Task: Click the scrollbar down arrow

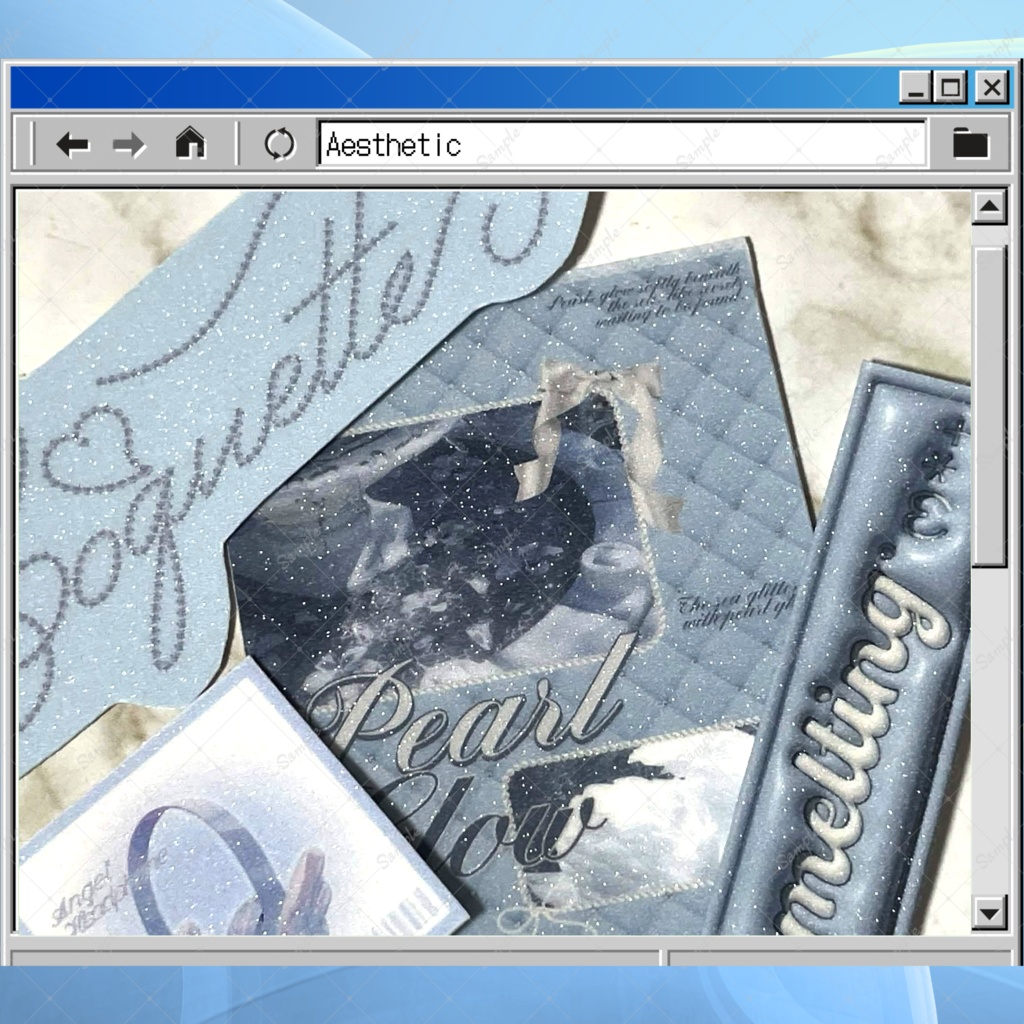Action: click(x=989, y=912)
